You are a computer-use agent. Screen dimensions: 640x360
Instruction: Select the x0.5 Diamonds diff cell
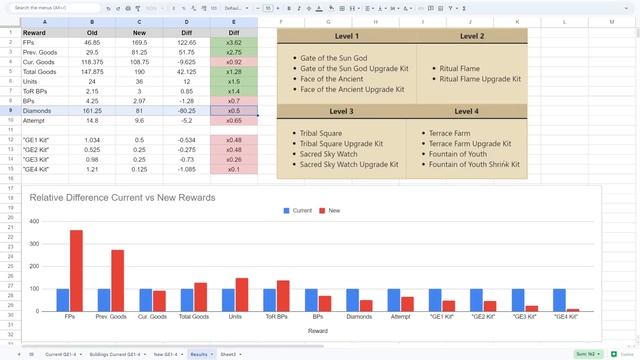(x=234, y=111)
